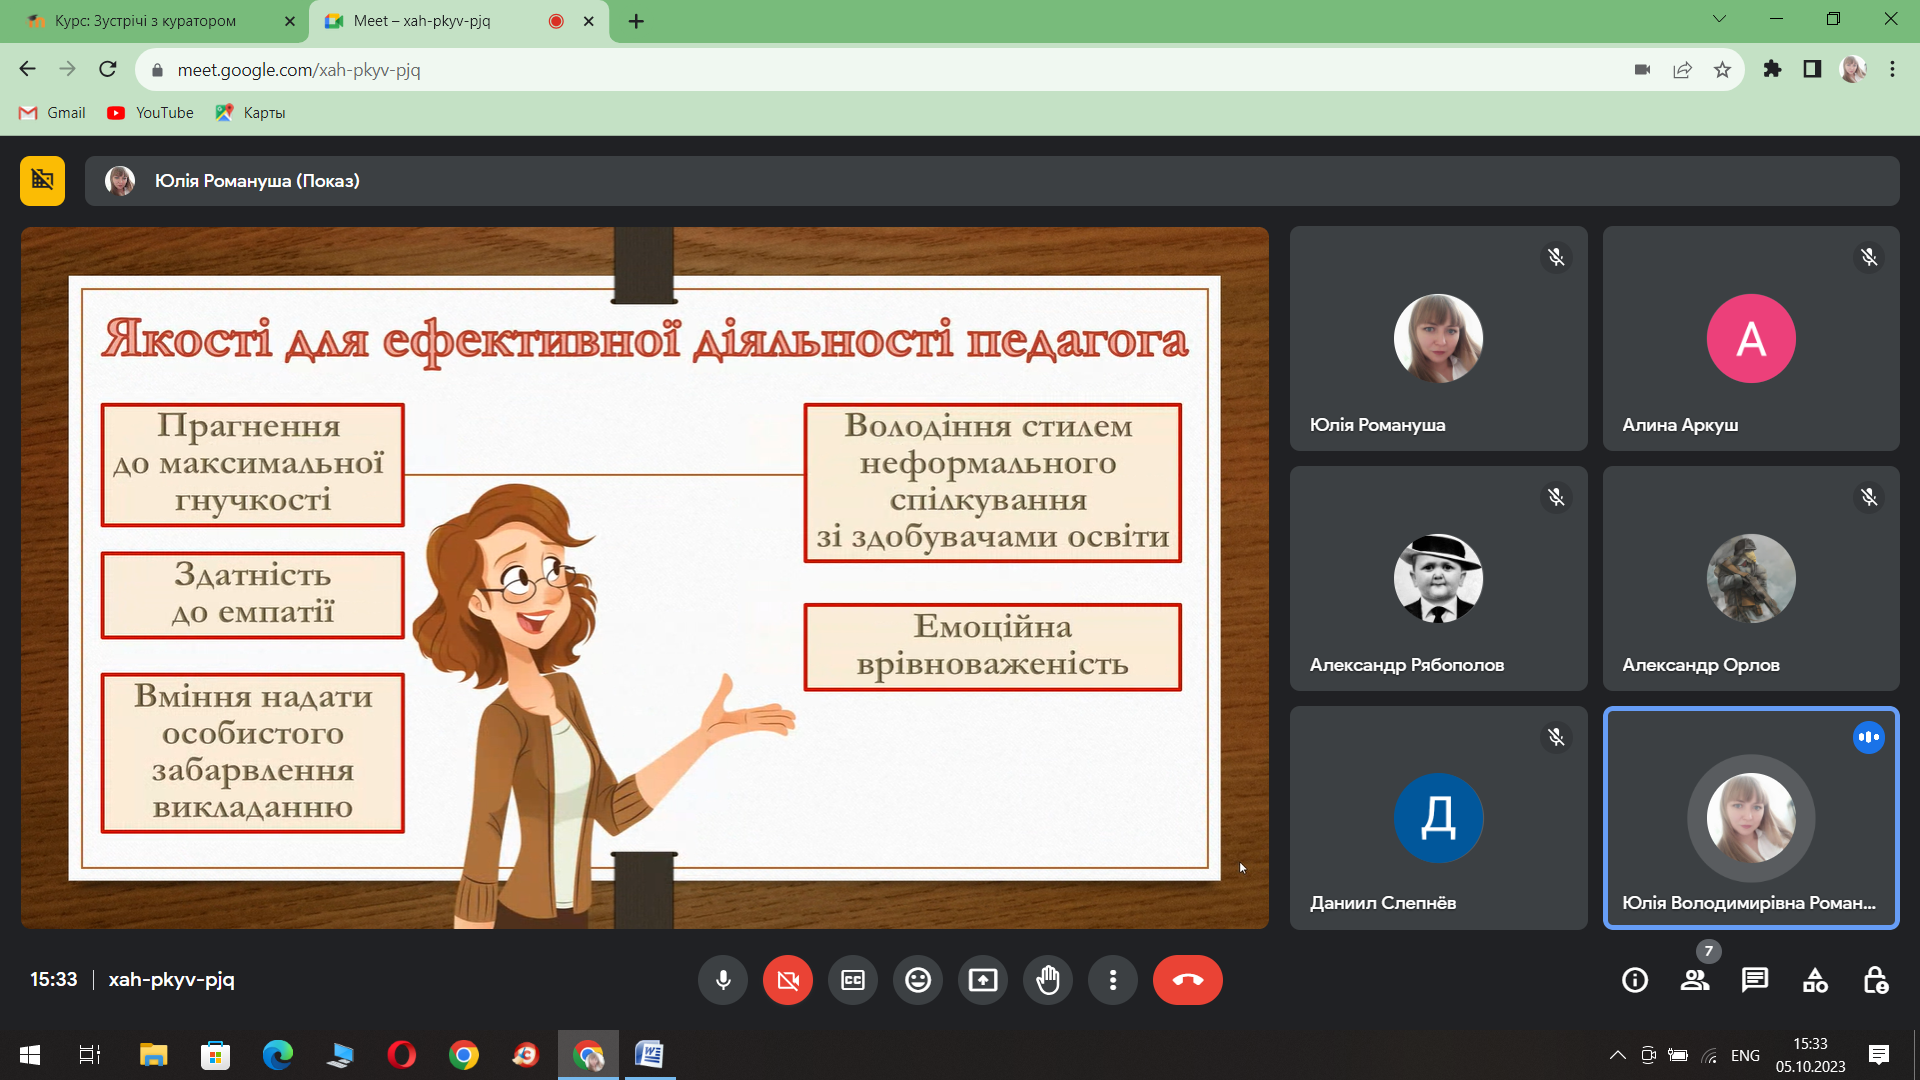This screenshot has width=1920, height=1080.
Task: Switch the ENG input language indicator
Action: (x=1745, y=1055)
